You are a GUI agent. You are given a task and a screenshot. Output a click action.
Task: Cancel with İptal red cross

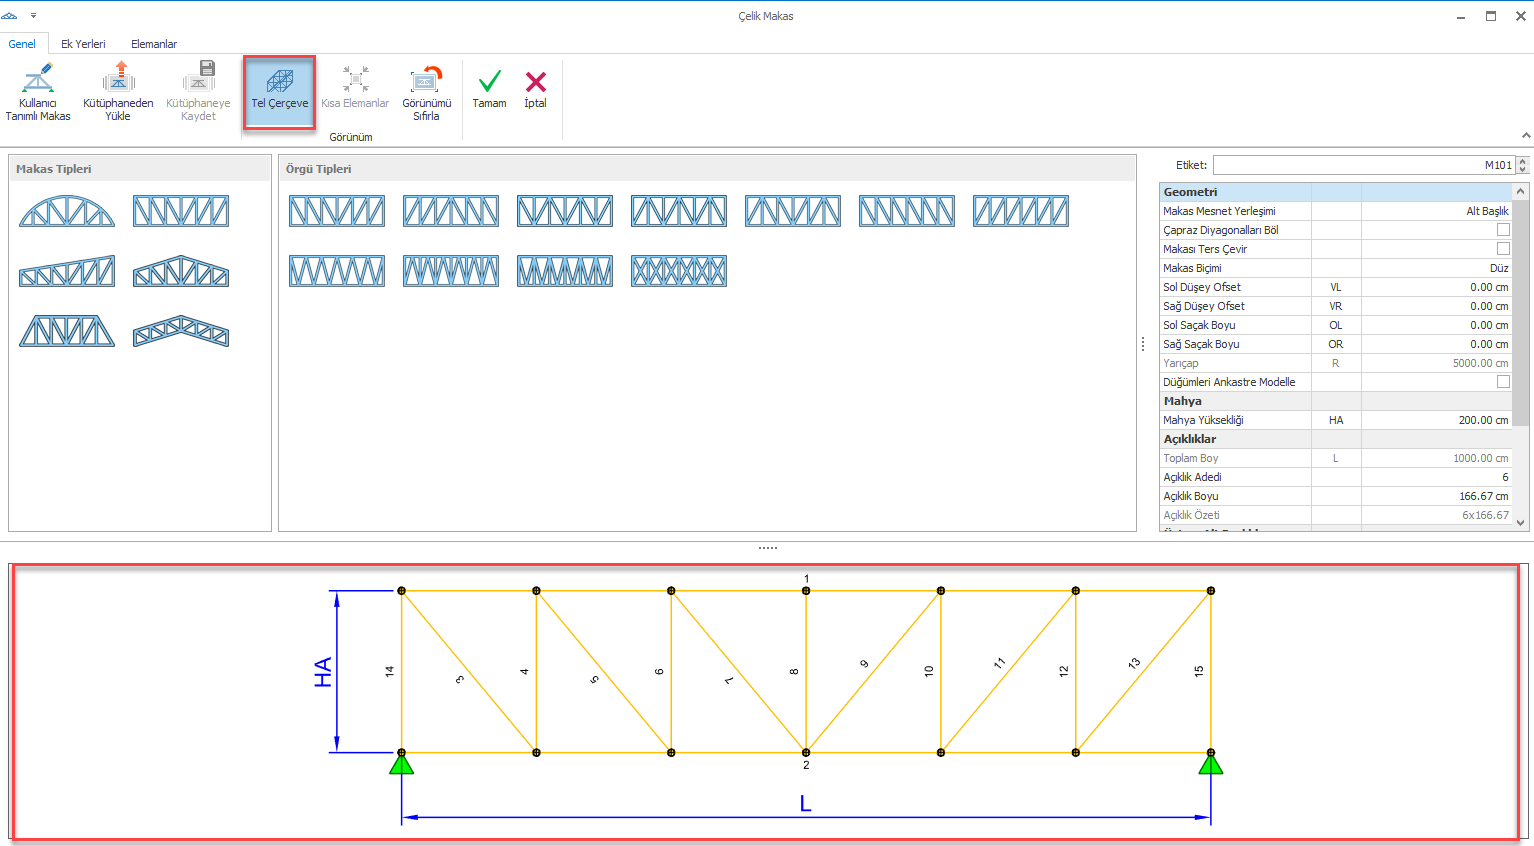tap(536, 90)
